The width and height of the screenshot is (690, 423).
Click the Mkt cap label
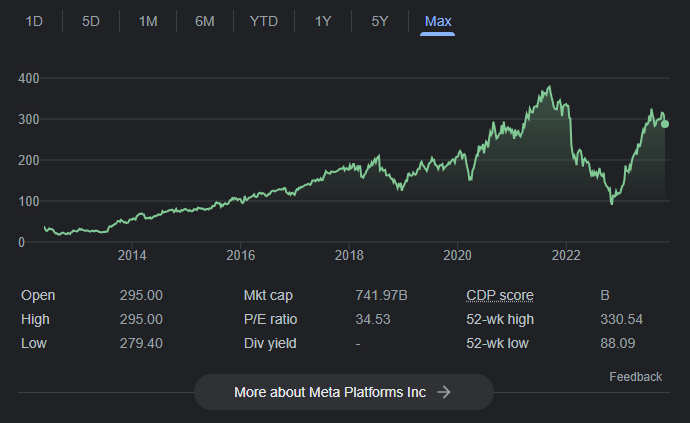coord(268,295)
